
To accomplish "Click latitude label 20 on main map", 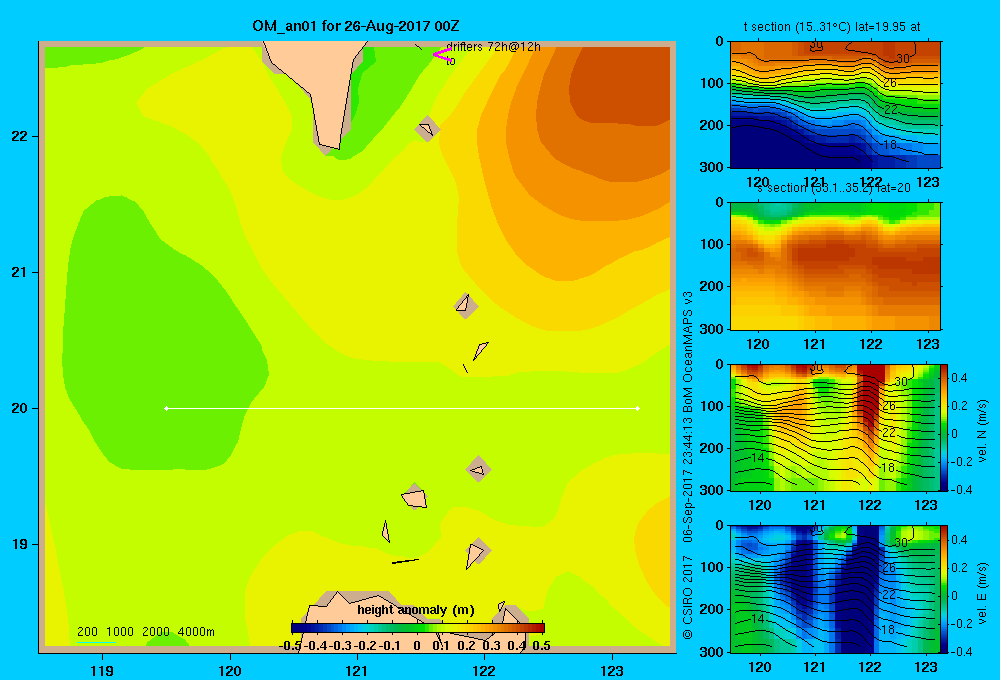I will [19, 408].
